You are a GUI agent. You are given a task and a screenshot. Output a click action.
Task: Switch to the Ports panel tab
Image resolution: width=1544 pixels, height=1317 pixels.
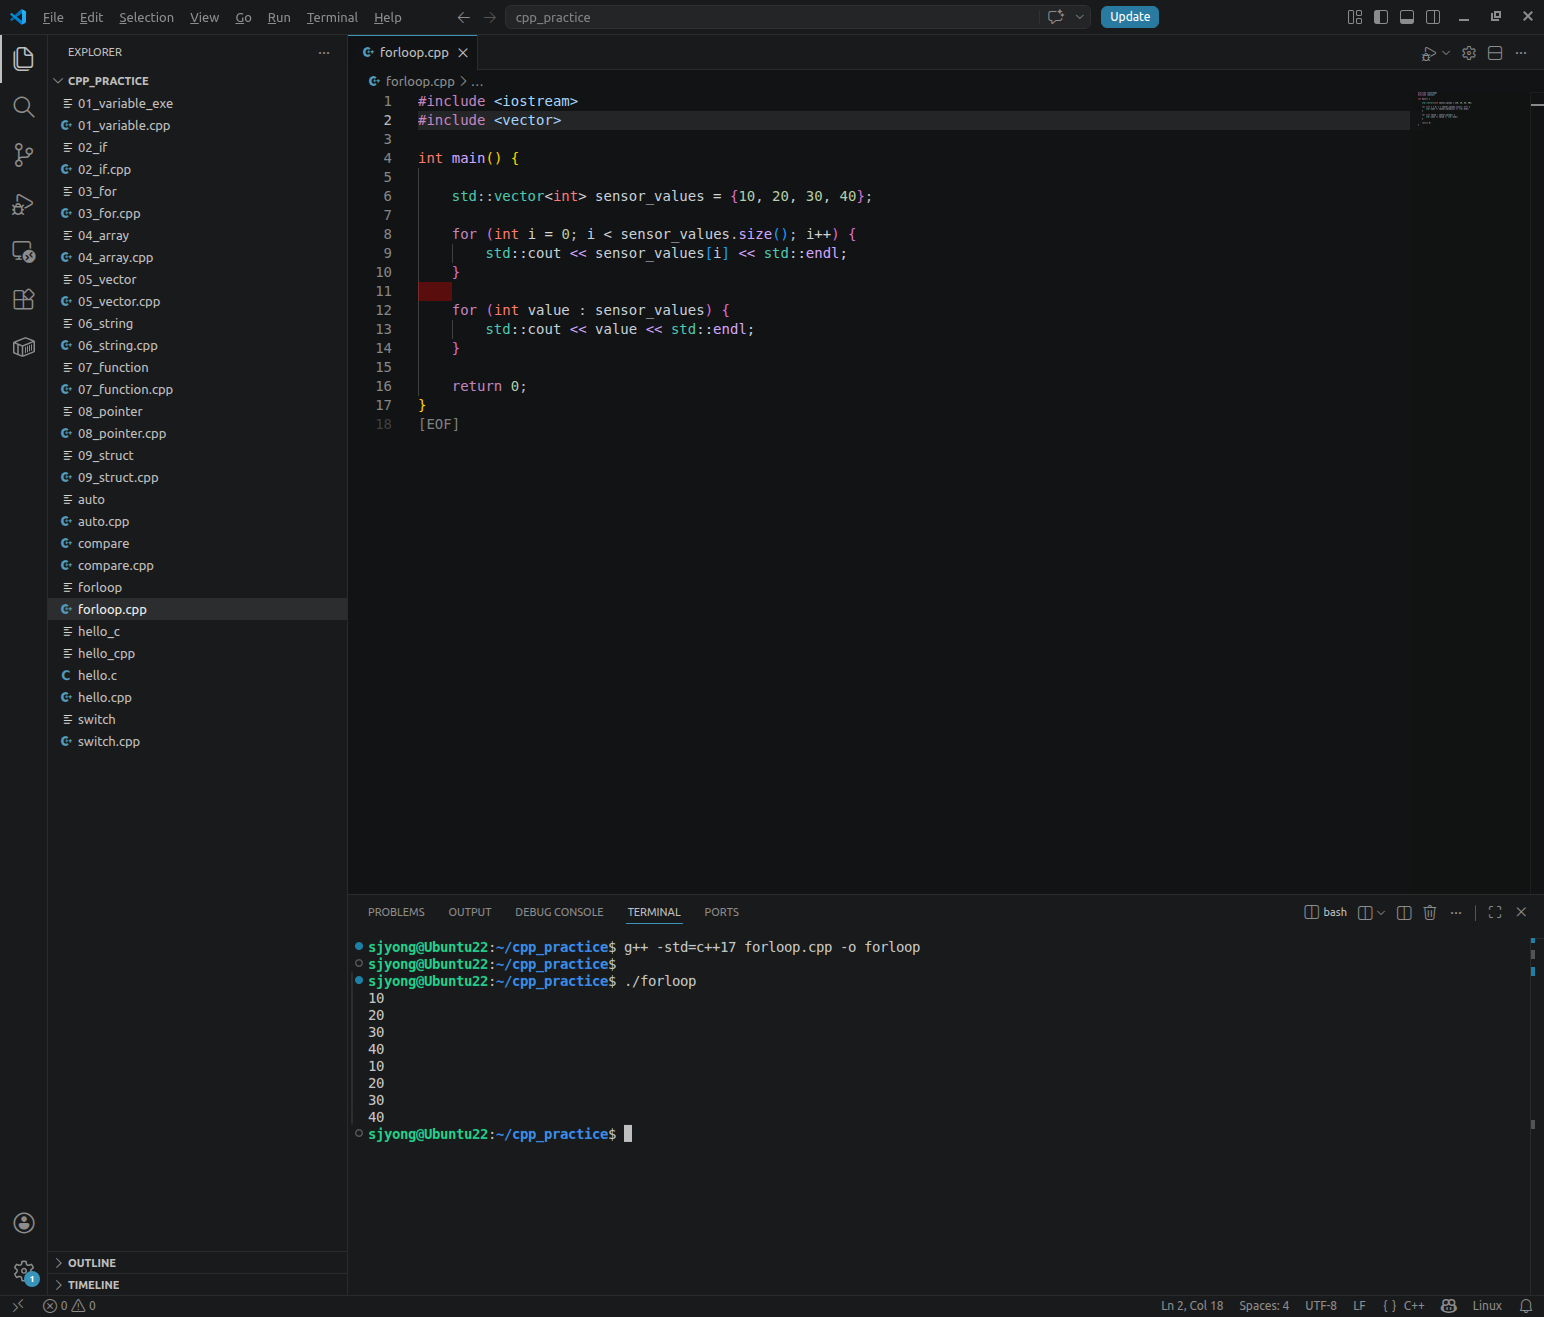721,912
